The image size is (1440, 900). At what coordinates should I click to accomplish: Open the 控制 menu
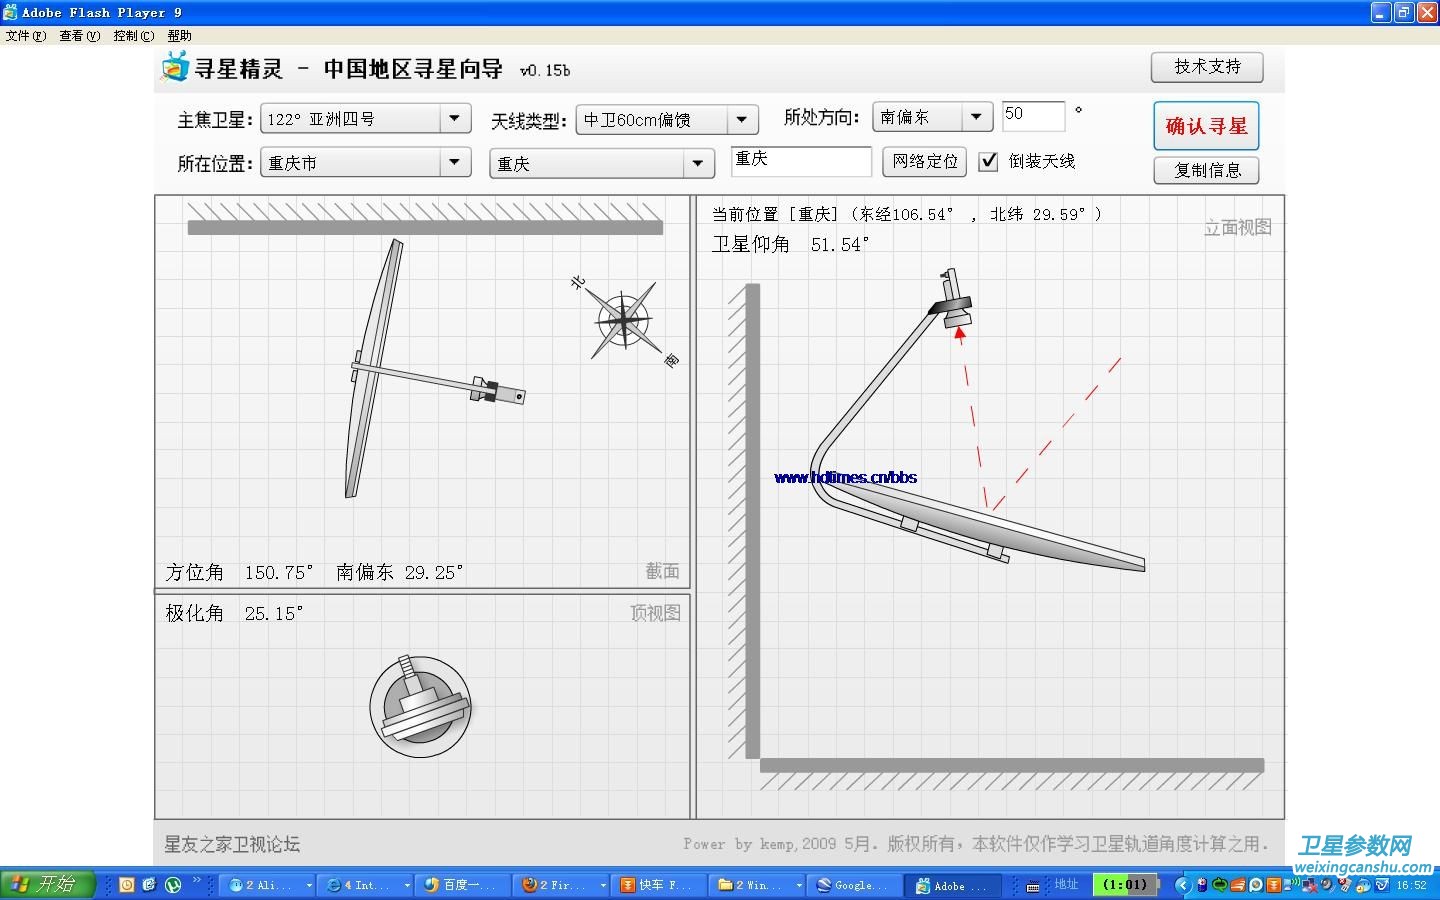coord(133,36)
